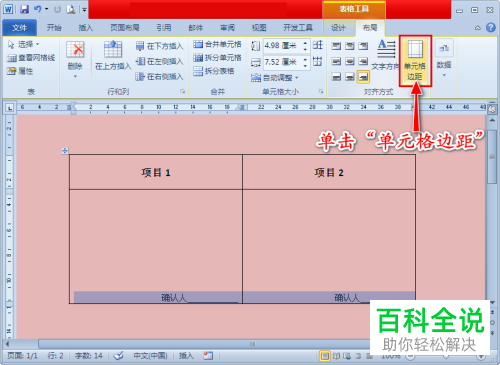Viewport: 500px width, 365px height.
Task: Click the table move handle above table
Action: click(65, 151)
